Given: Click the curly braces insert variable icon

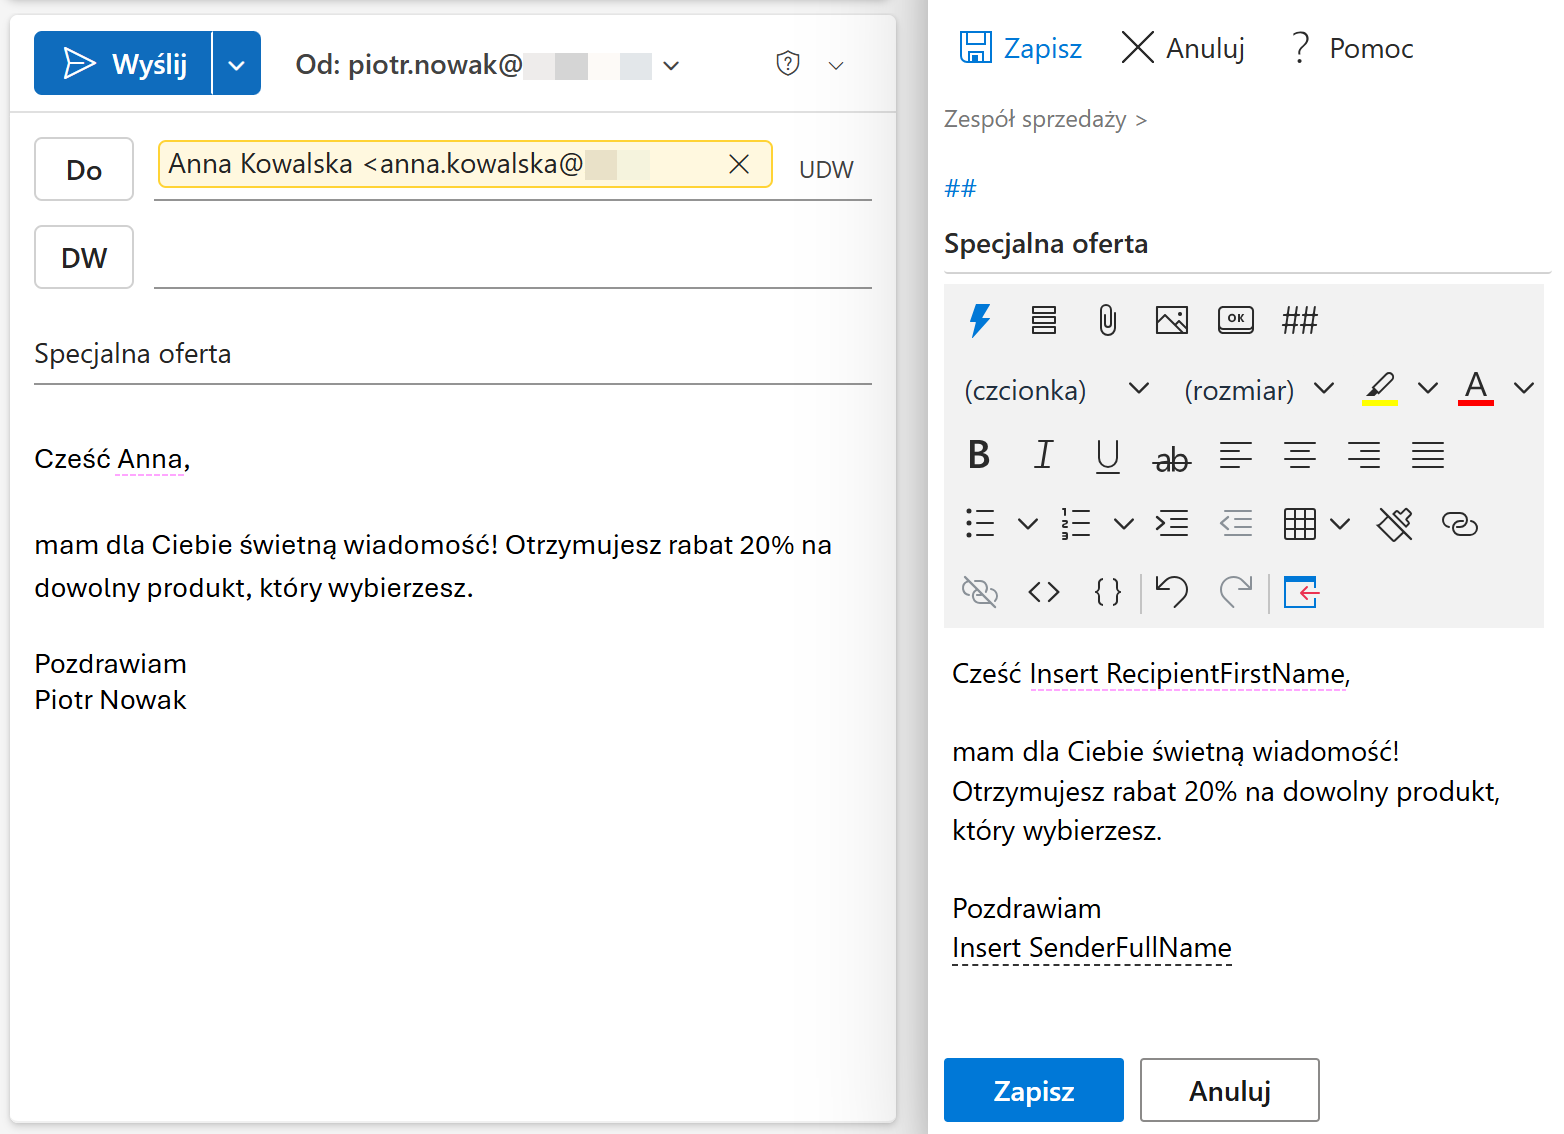Looking at the screenshot, I should pyautogui.click(x=1107, y=592).
